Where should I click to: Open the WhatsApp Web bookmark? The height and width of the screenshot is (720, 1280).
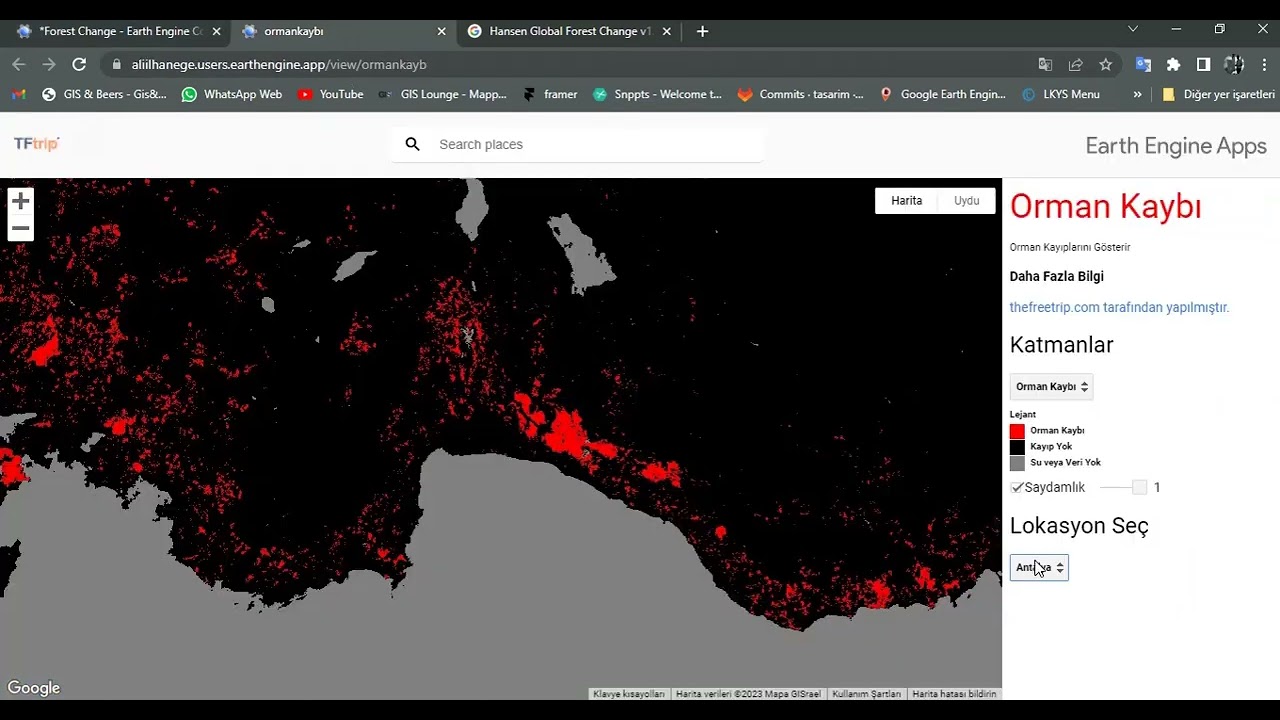pos(232,94)
